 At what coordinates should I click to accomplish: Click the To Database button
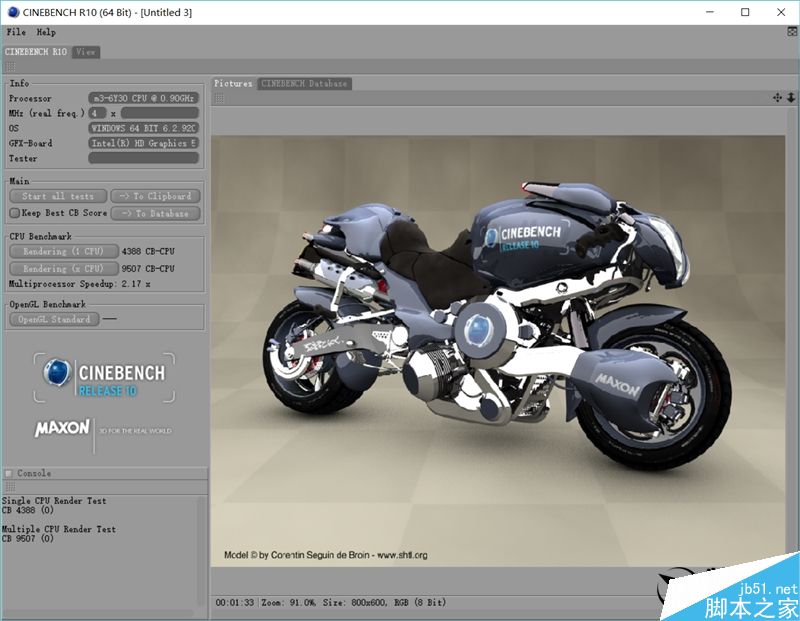[x=156, y=213]
